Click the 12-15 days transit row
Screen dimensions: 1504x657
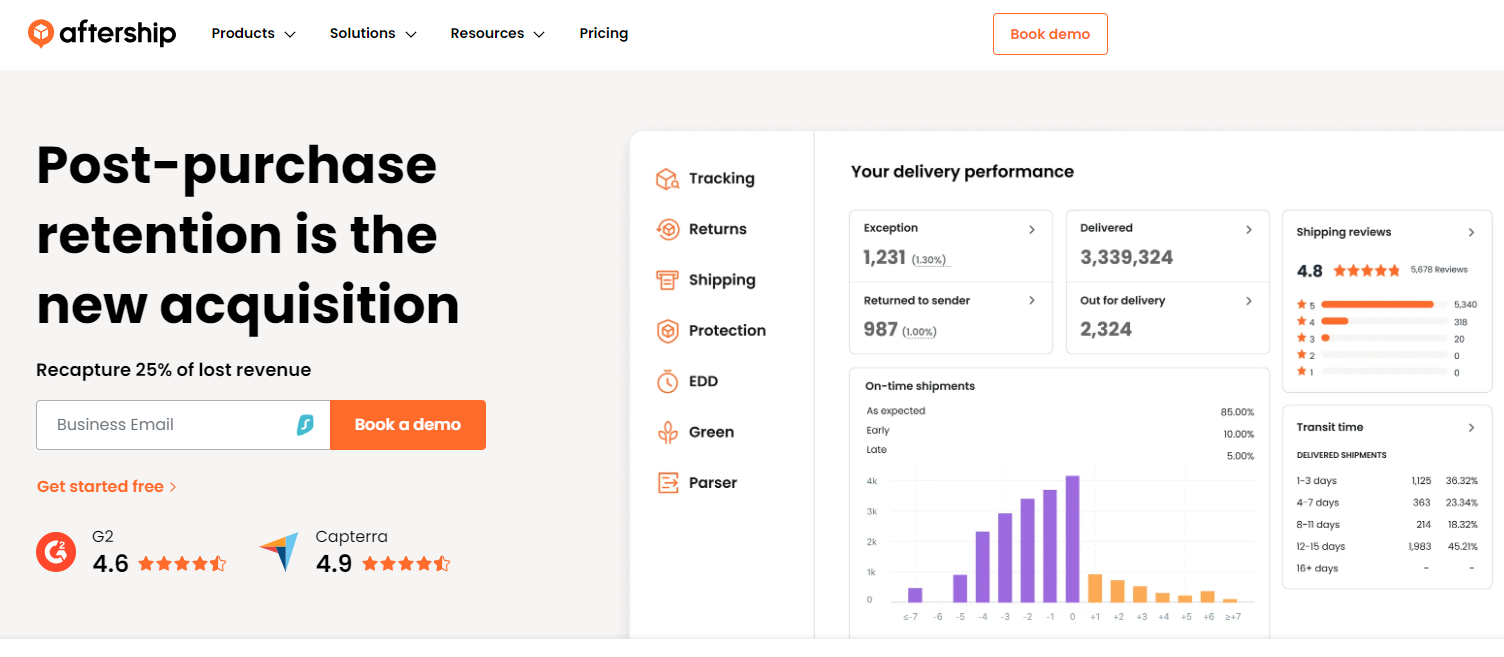click(x=1386, y=547)
